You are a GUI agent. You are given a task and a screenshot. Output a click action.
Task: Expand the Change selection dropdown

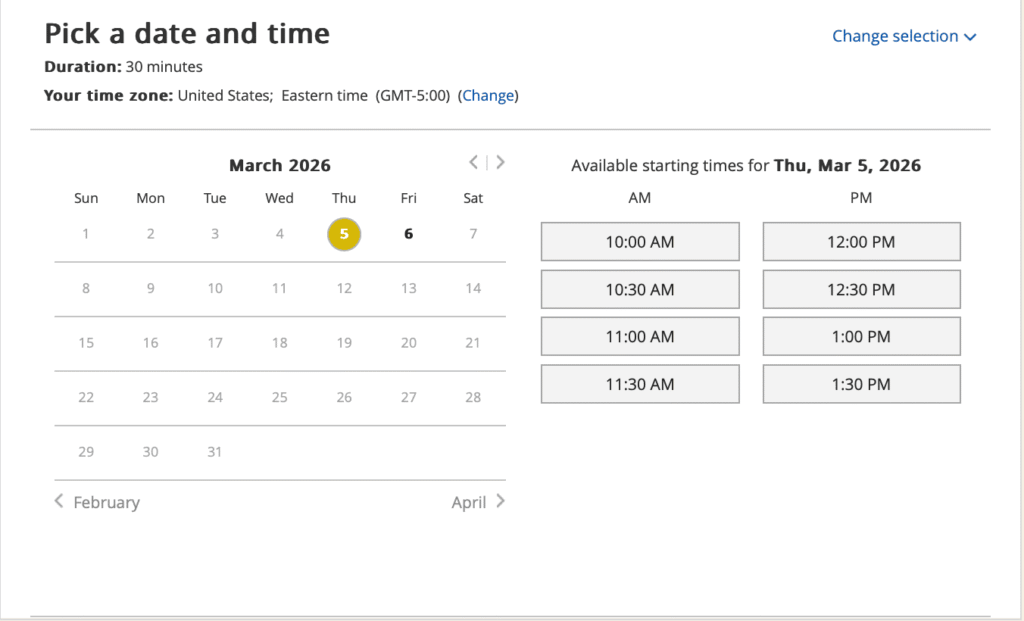click(x=903, y=36)
